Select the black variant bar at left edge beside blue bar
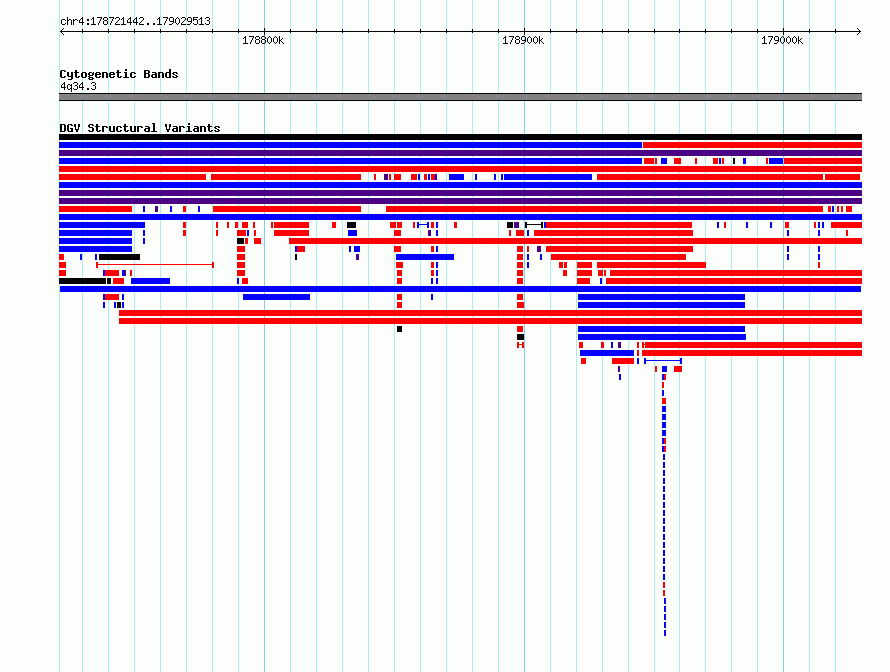Screen dimensions: 890x672 coord(82,281)
